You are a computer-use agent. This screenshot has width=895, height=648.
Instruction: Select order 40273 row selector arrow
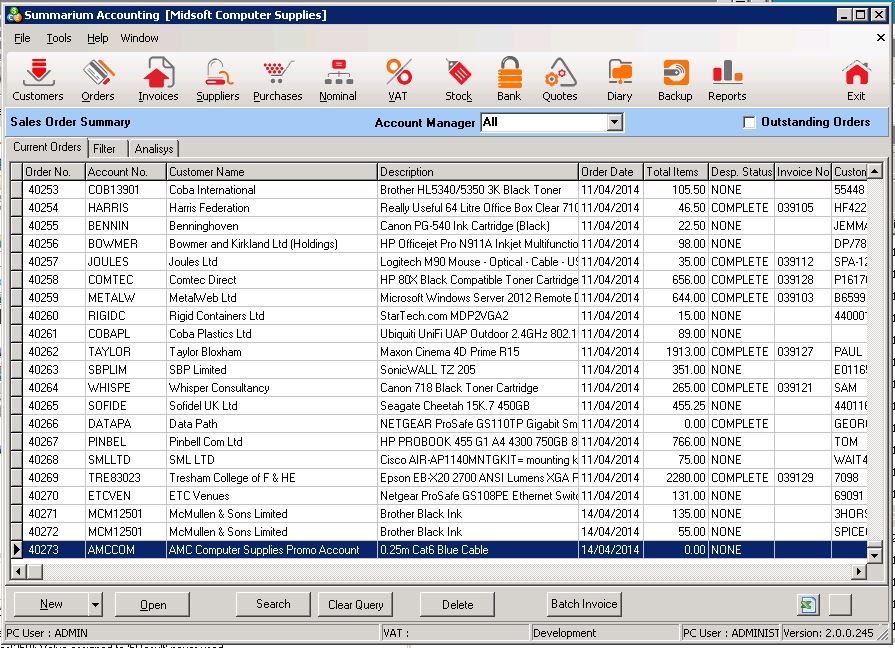17,550
